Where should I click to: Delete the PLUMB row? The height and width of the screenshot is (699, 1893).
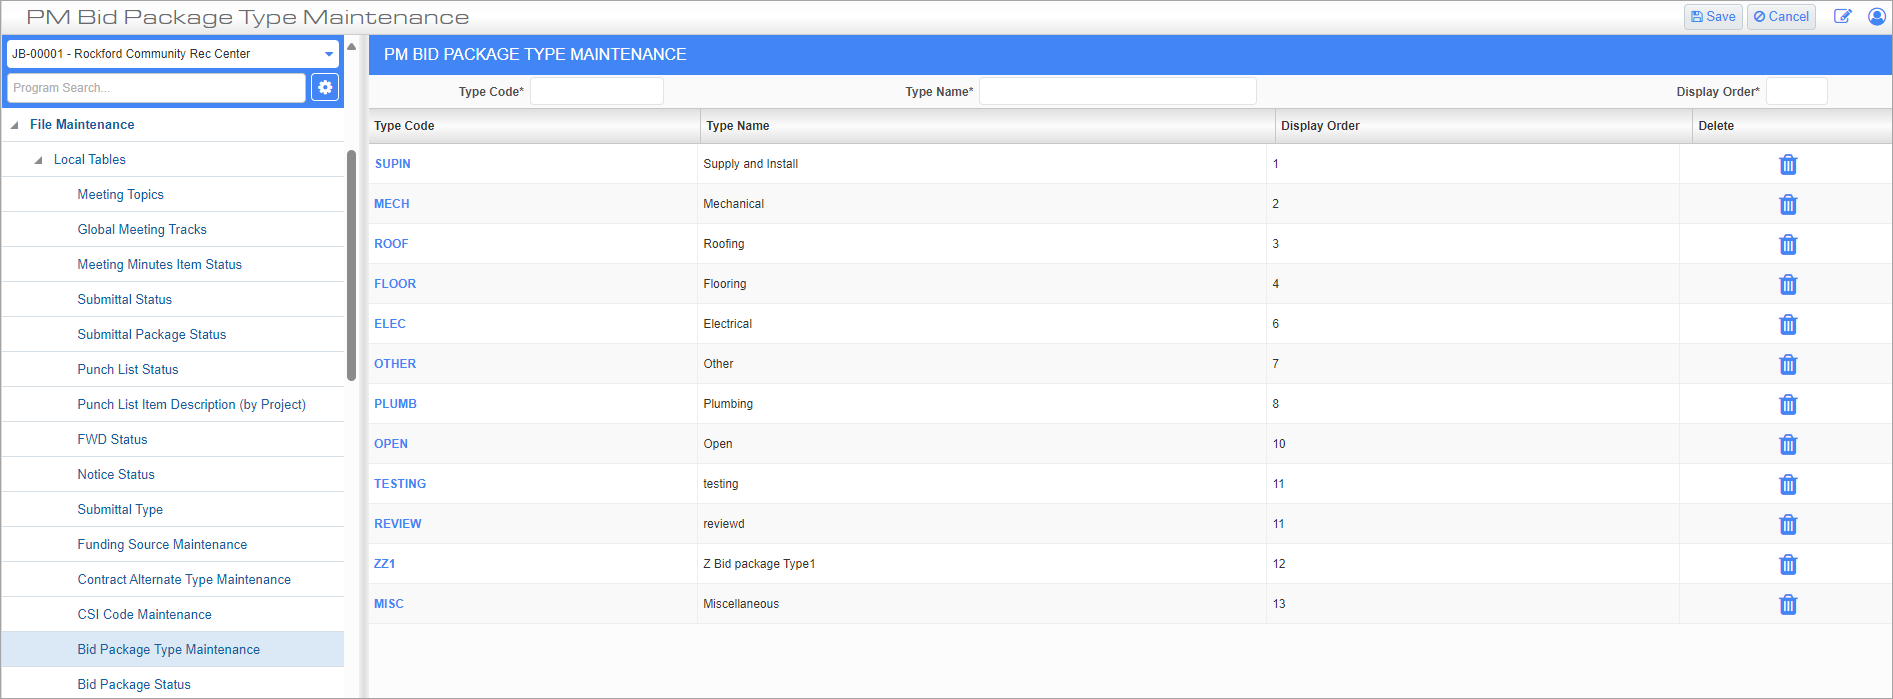tap(1788, 405)
